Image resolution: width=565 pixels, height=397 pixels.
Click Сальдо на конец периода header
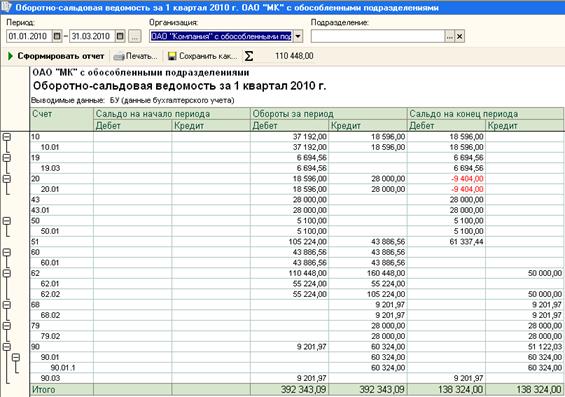[486, 114]
